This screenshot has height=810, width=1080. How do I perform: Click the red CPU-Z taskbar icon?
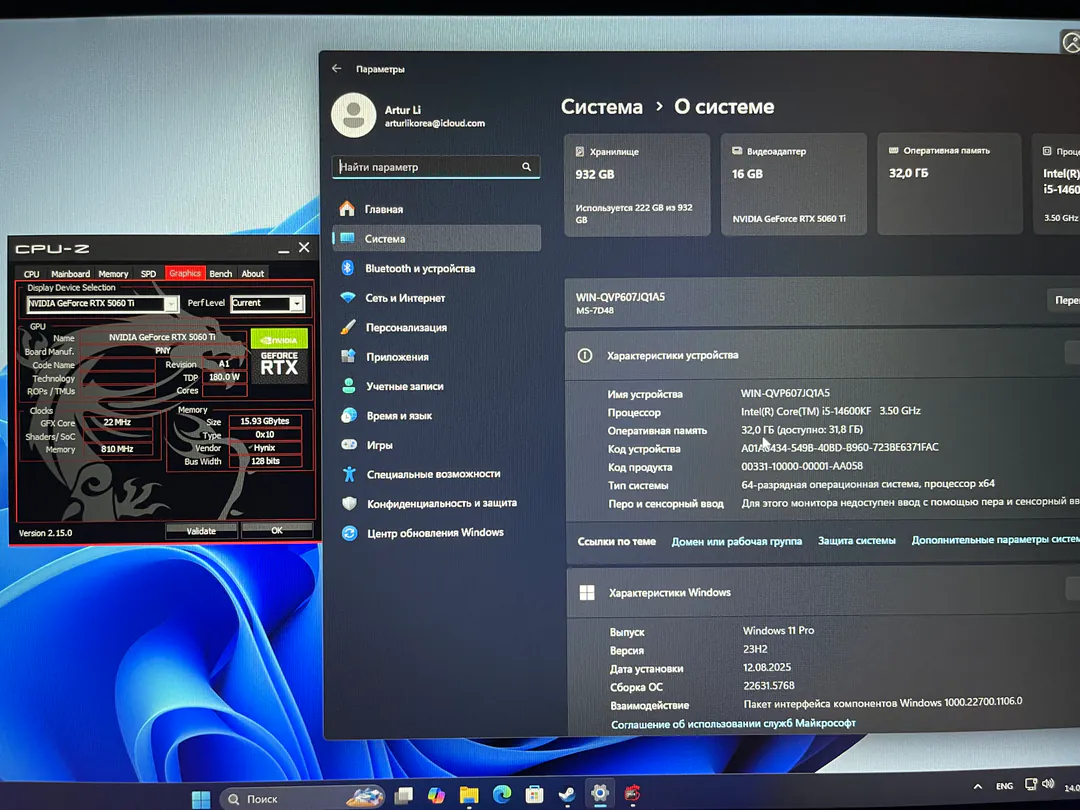632,793
